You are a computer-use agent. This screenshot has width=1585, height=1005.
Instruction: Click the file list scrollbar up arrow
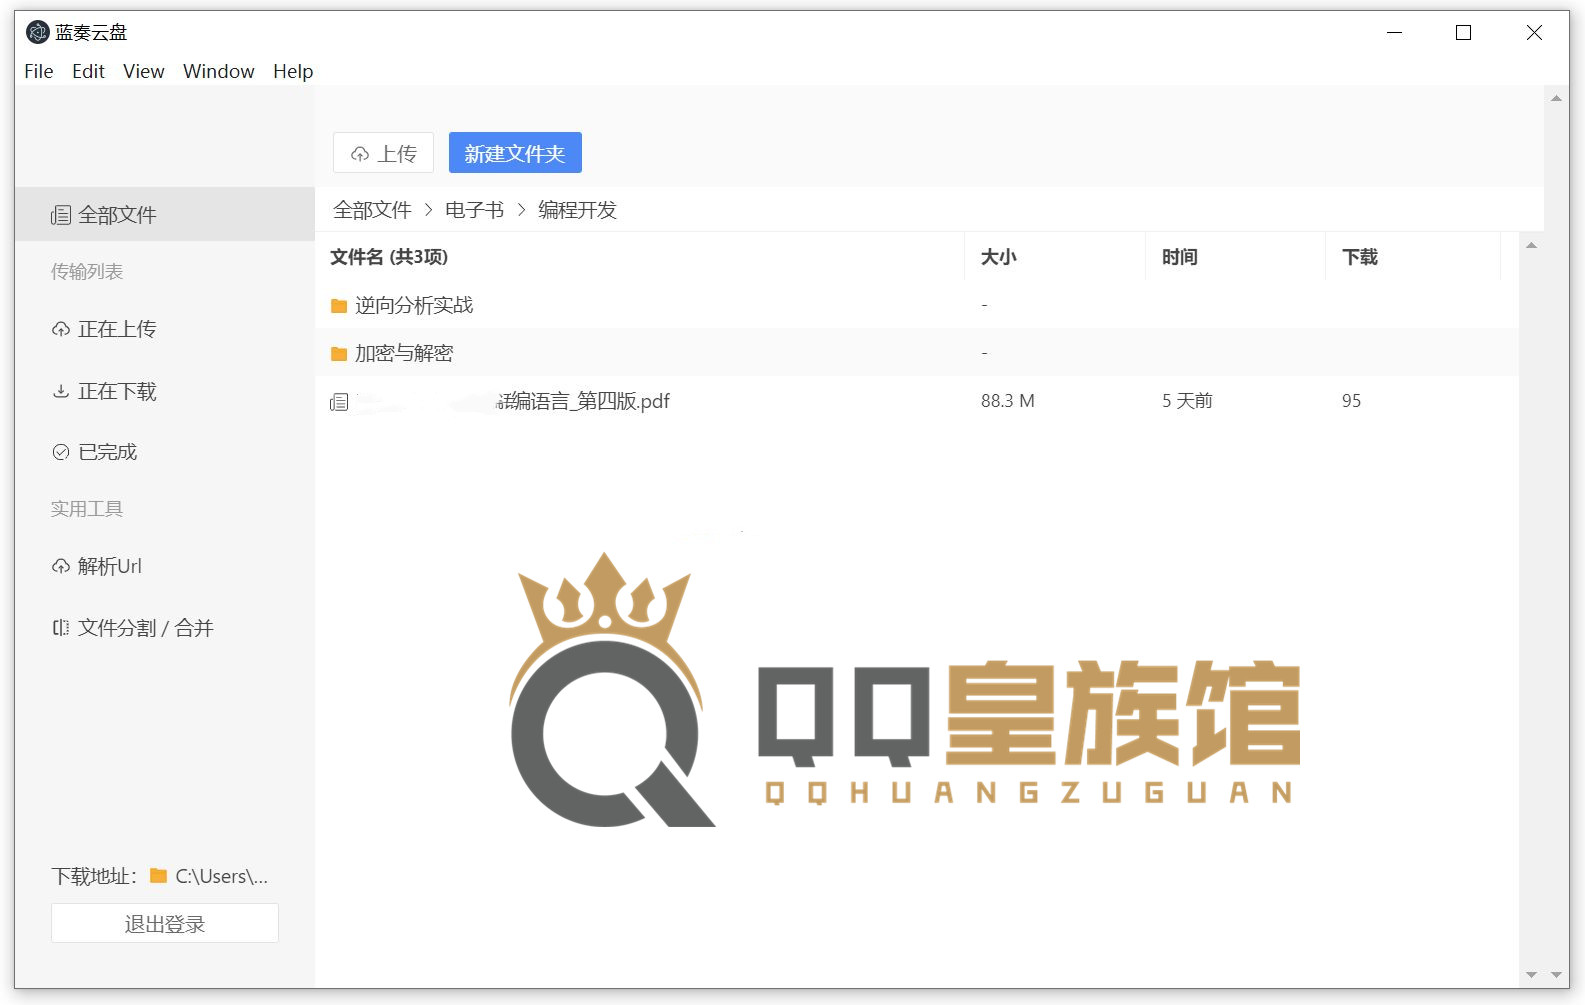pyautogui.click(x=1531, y=245)
